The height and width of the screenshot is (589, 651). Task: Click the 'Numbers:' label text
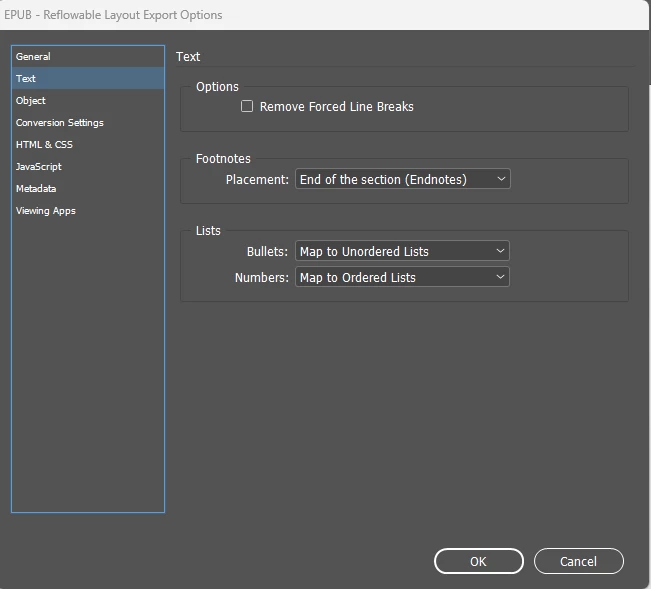[262, 278]
